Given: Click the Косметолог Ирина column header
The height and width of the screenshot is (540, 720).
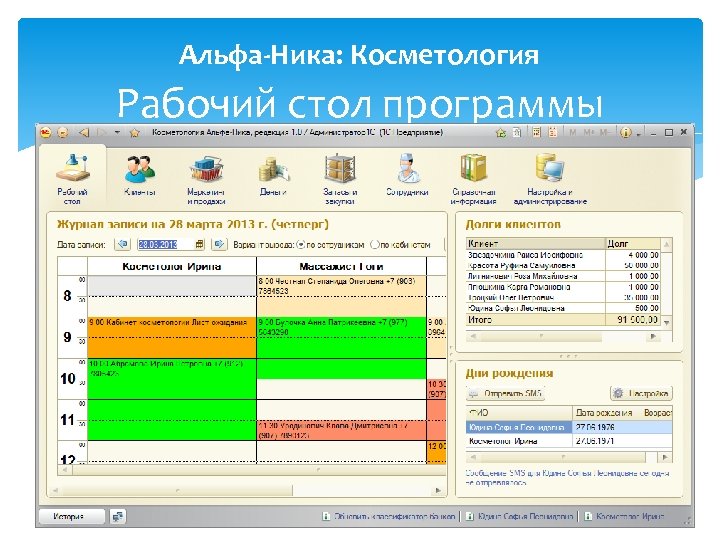Looking at the screenshot, I should coord(172,266).
